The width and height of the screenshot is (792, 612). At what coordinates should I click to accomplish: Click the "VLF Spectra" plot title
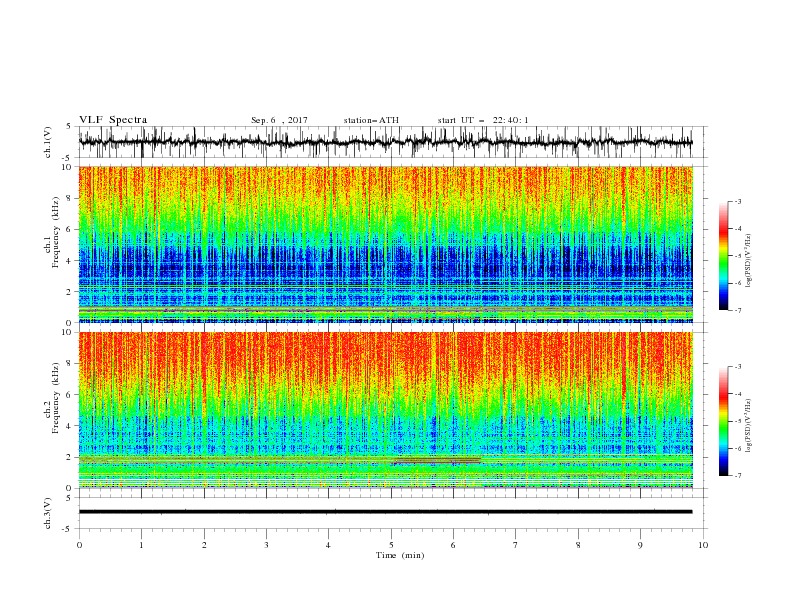(x=113, y=120)
